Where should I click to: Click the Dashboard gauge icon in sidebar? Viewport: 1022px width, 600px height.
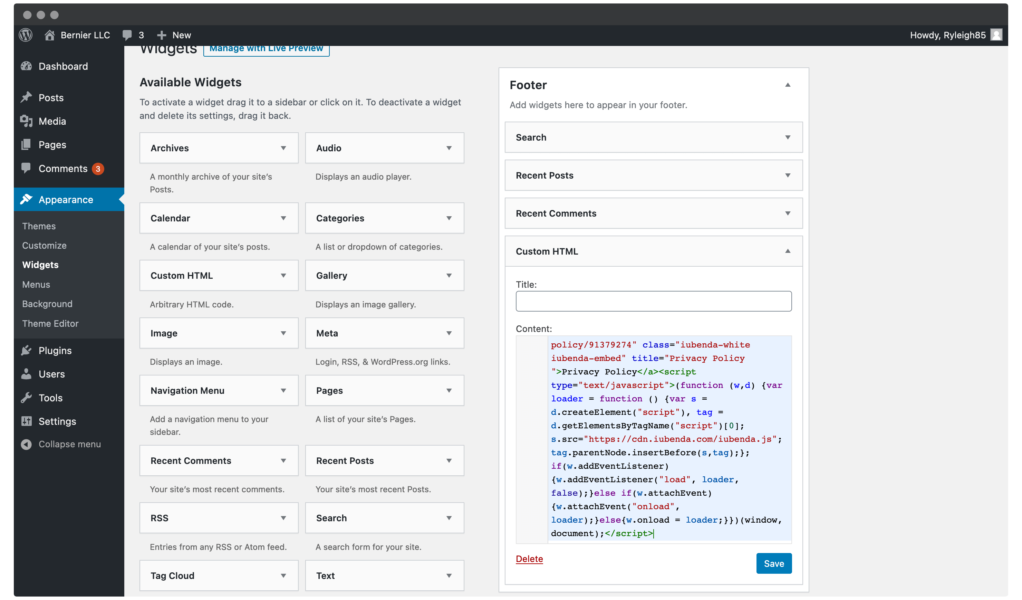click(x=26, y=67)
